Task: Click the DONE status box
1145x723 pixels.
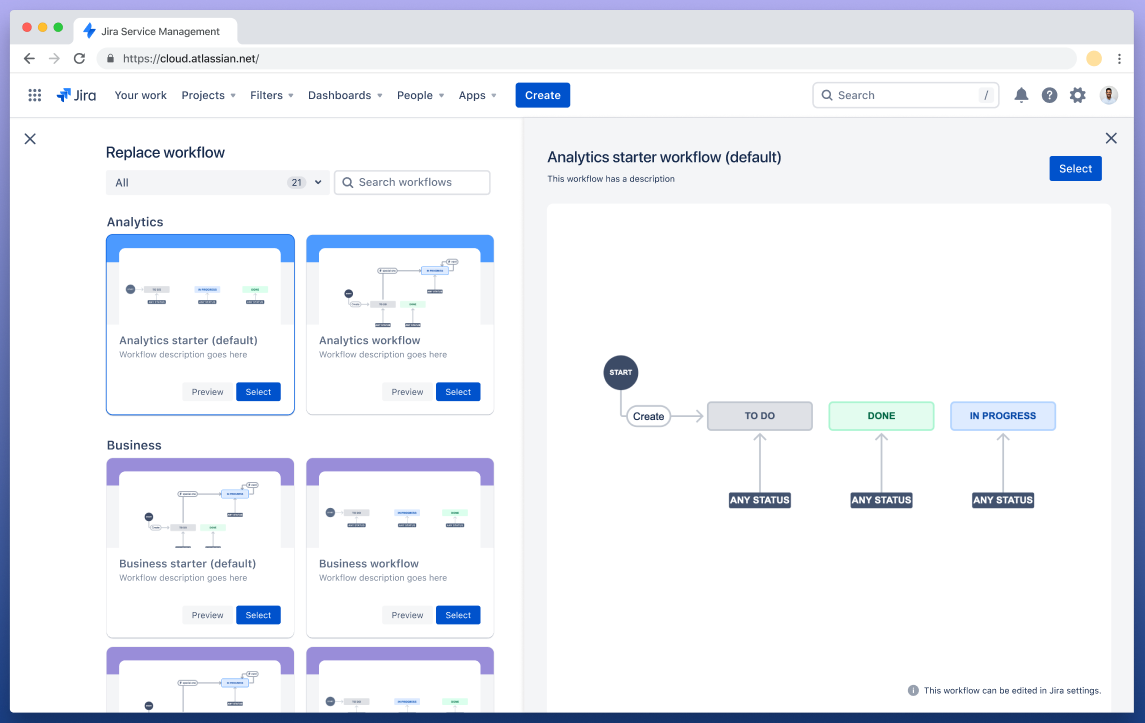Action: (881, 416)
